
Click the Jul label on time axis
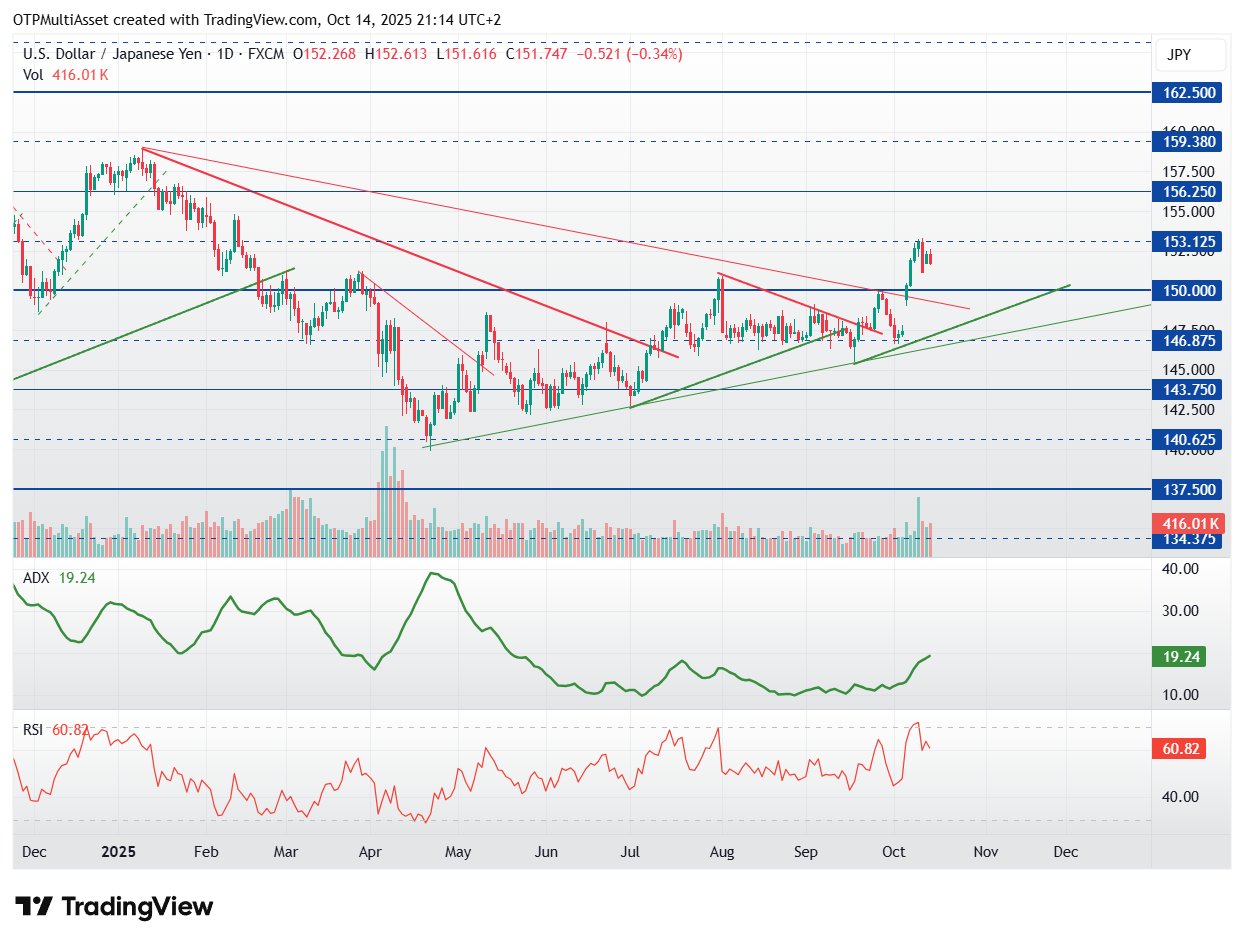[x=630, y=852]
